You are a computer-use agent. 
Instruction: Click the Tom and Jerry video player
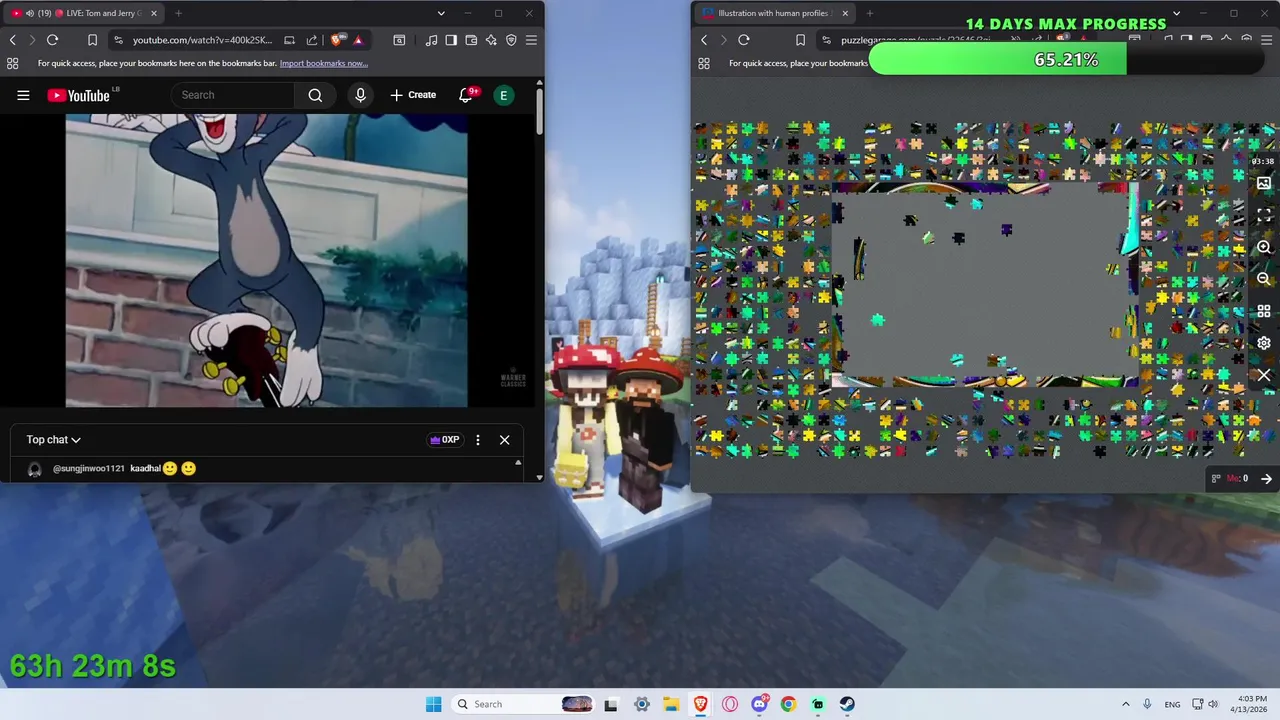(x=266, y=260)
